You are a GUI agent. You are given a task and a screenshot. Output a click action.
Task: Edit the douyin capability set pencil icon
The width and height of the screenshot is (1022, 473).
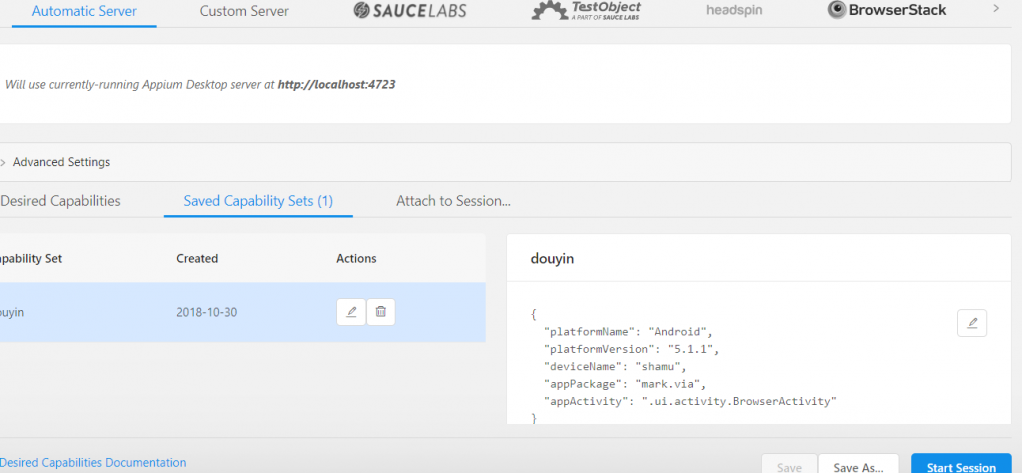[351, 312]
